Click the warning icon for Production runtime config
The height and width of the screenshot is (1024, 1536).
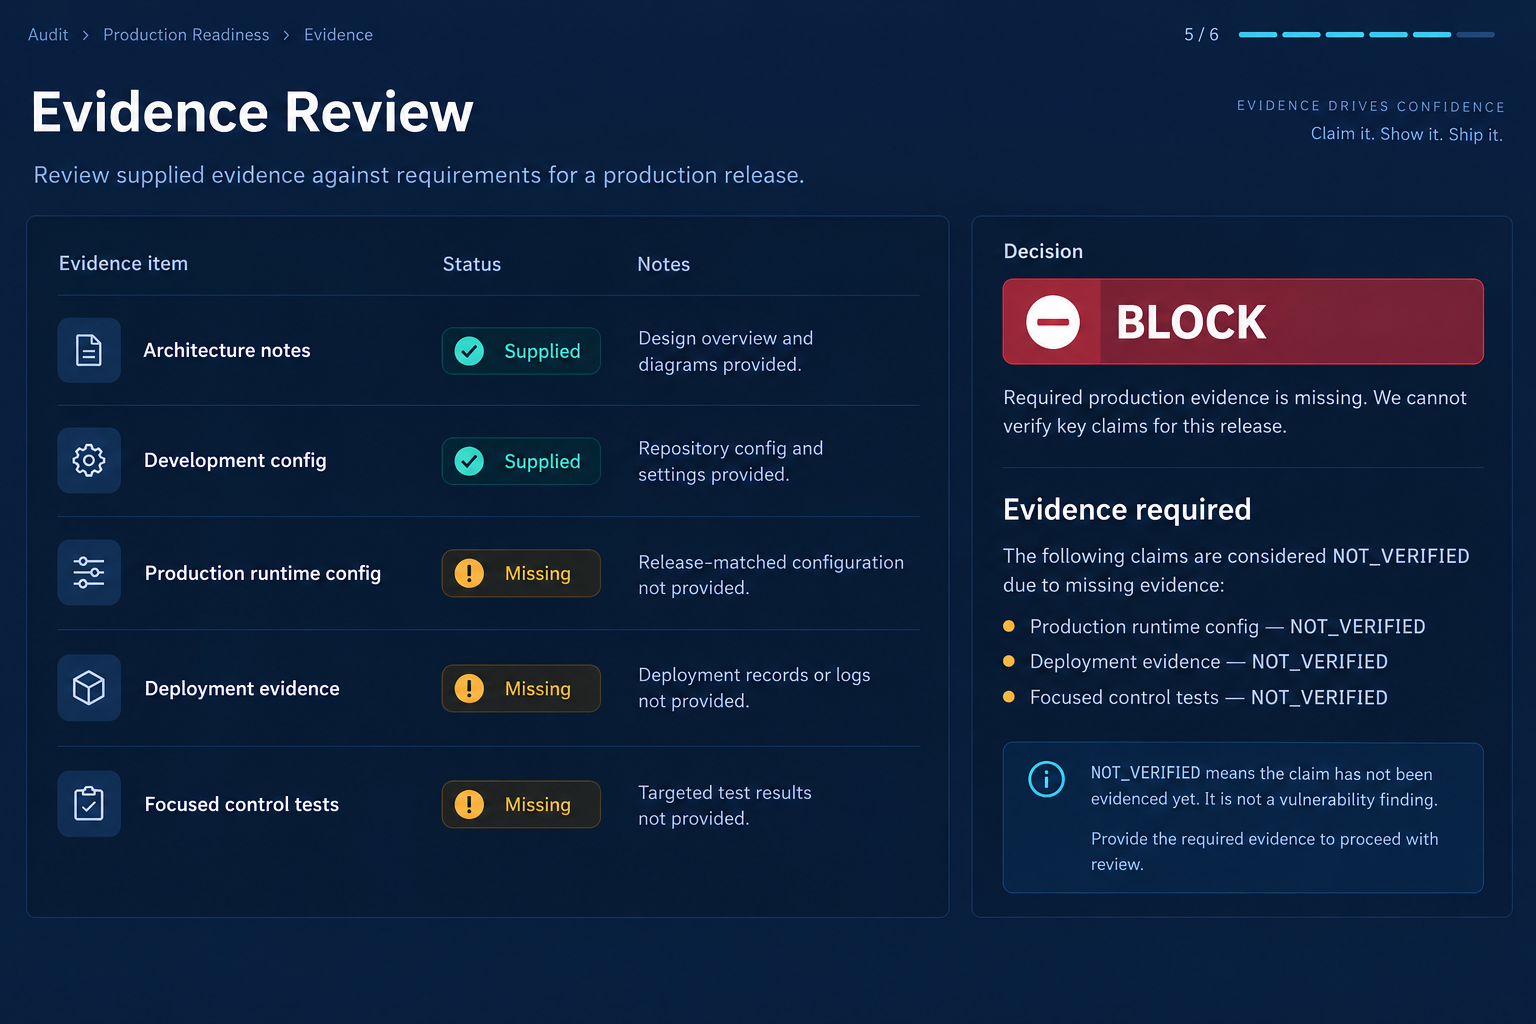(469, 573)
